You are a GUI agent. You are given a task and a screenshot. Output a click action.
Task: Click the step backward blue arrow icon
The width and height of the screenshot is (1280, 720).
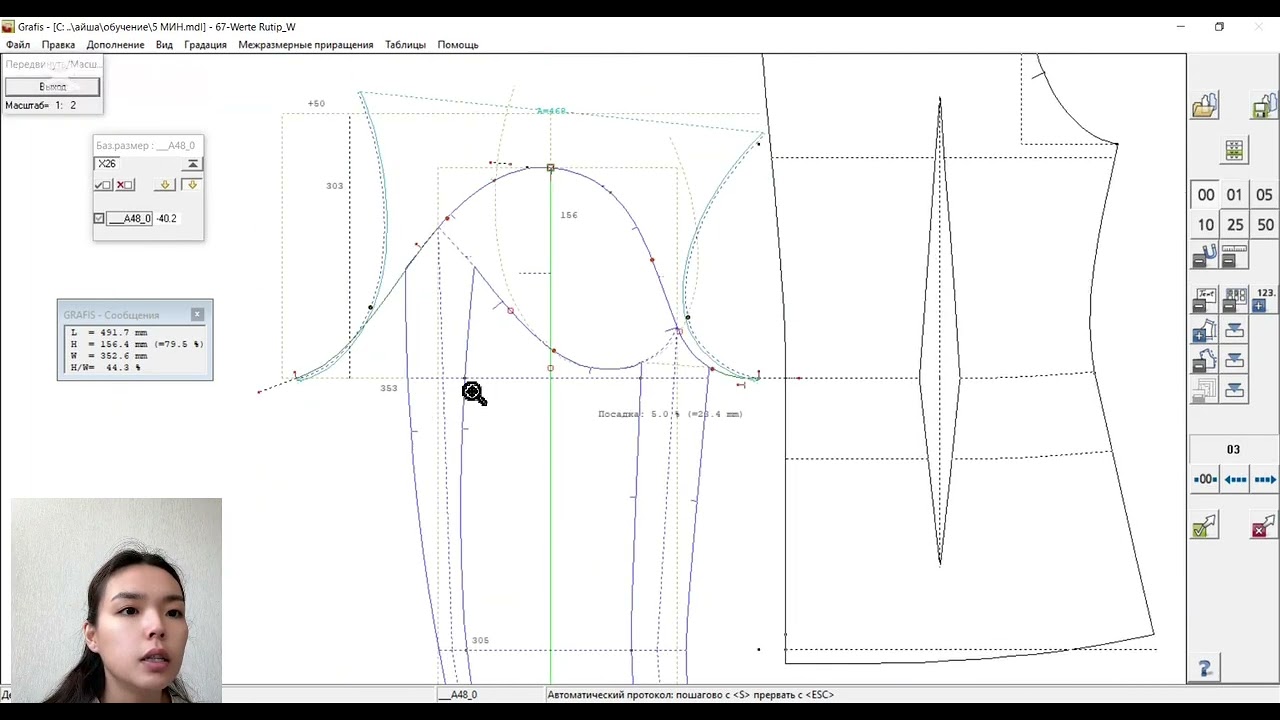[x=1235, y=480]
